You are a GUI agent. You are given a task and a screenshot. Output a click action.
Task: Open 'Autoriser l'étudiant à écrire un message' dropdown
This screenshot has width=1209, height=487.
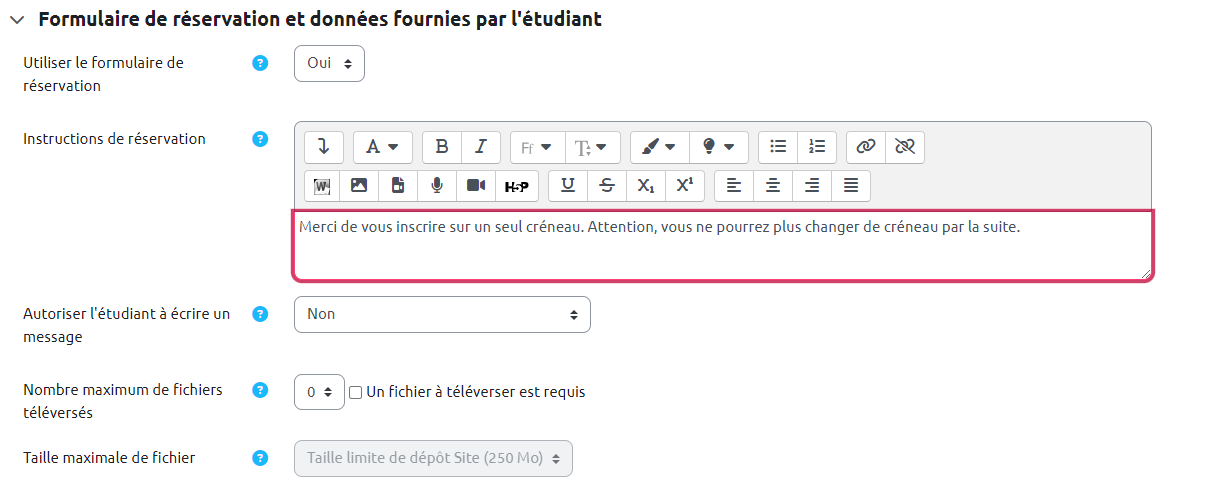[442, 314]
